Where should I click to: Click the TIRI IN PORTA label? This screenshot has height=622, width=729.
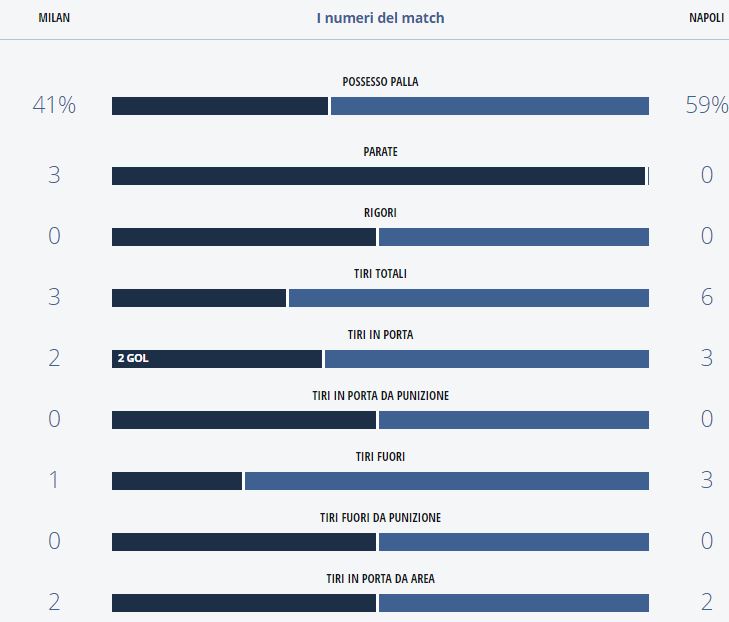(x=380, y=335)
